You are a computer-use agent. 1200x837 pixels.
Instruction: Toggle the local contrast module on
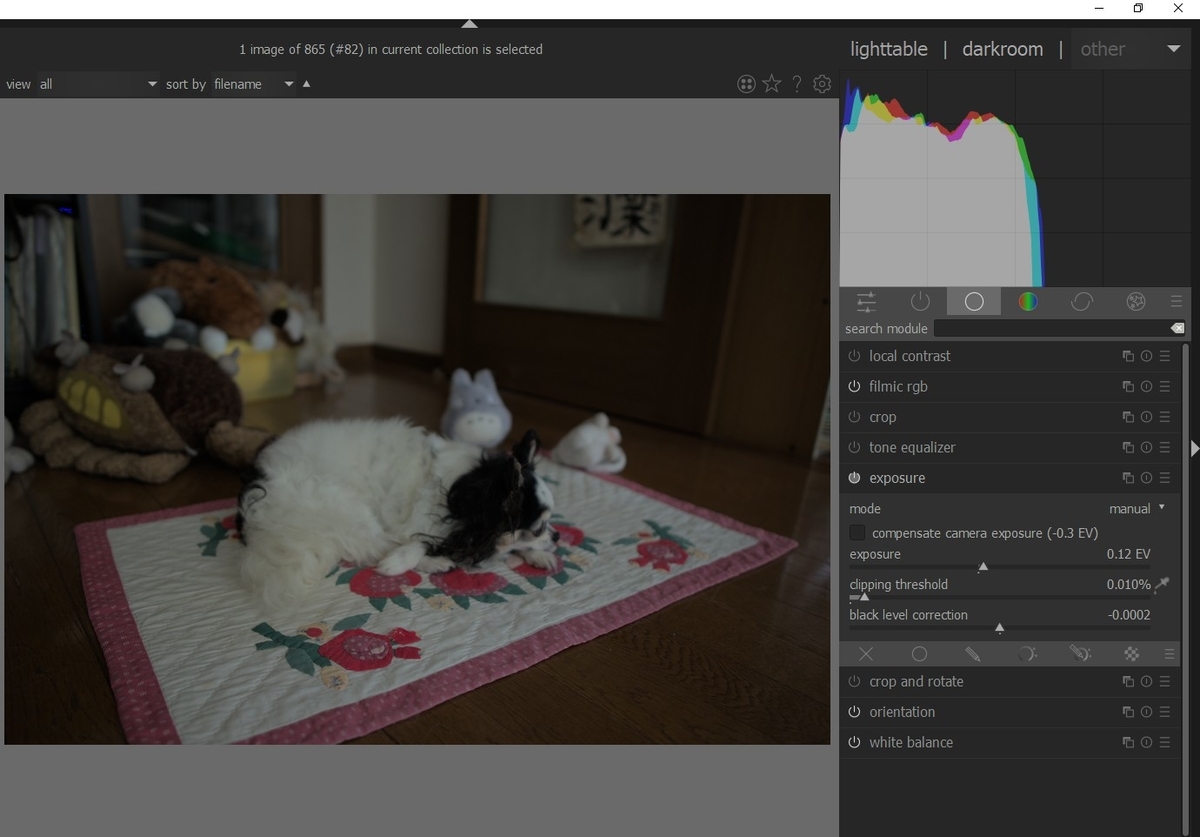854,356
